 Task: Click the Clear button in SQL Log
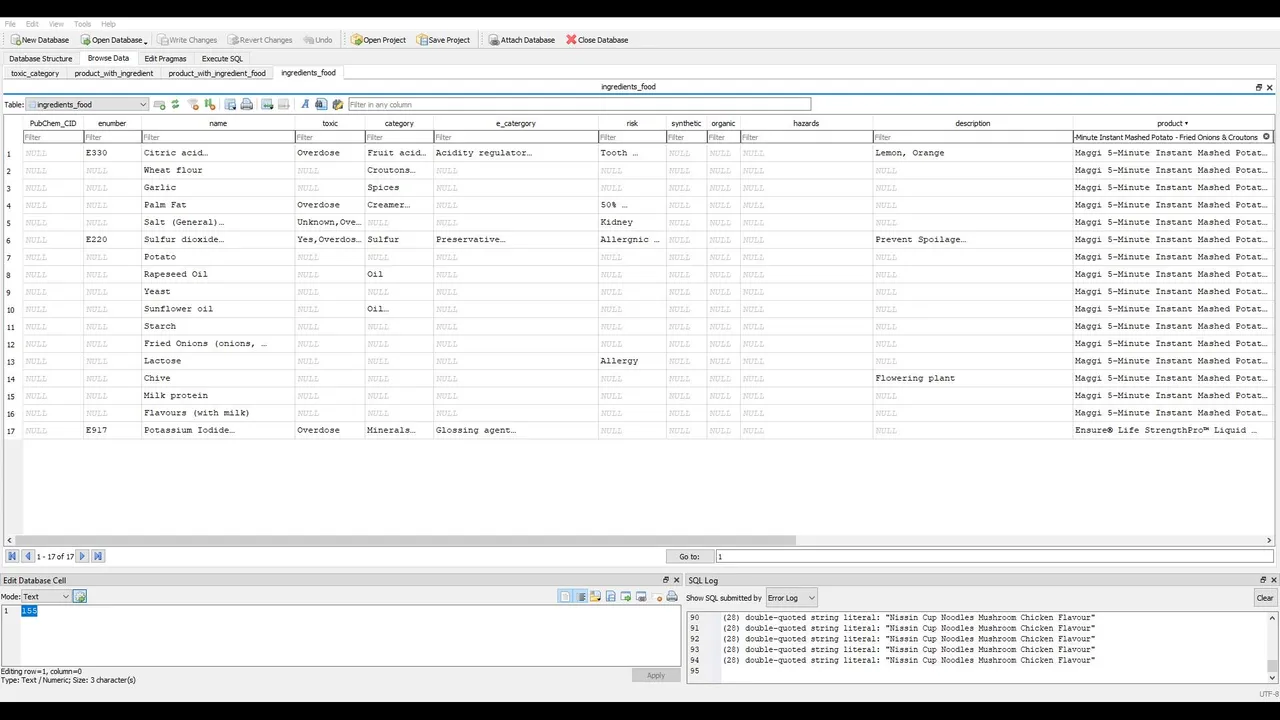pyautogui.click(x=1265, y=597)
